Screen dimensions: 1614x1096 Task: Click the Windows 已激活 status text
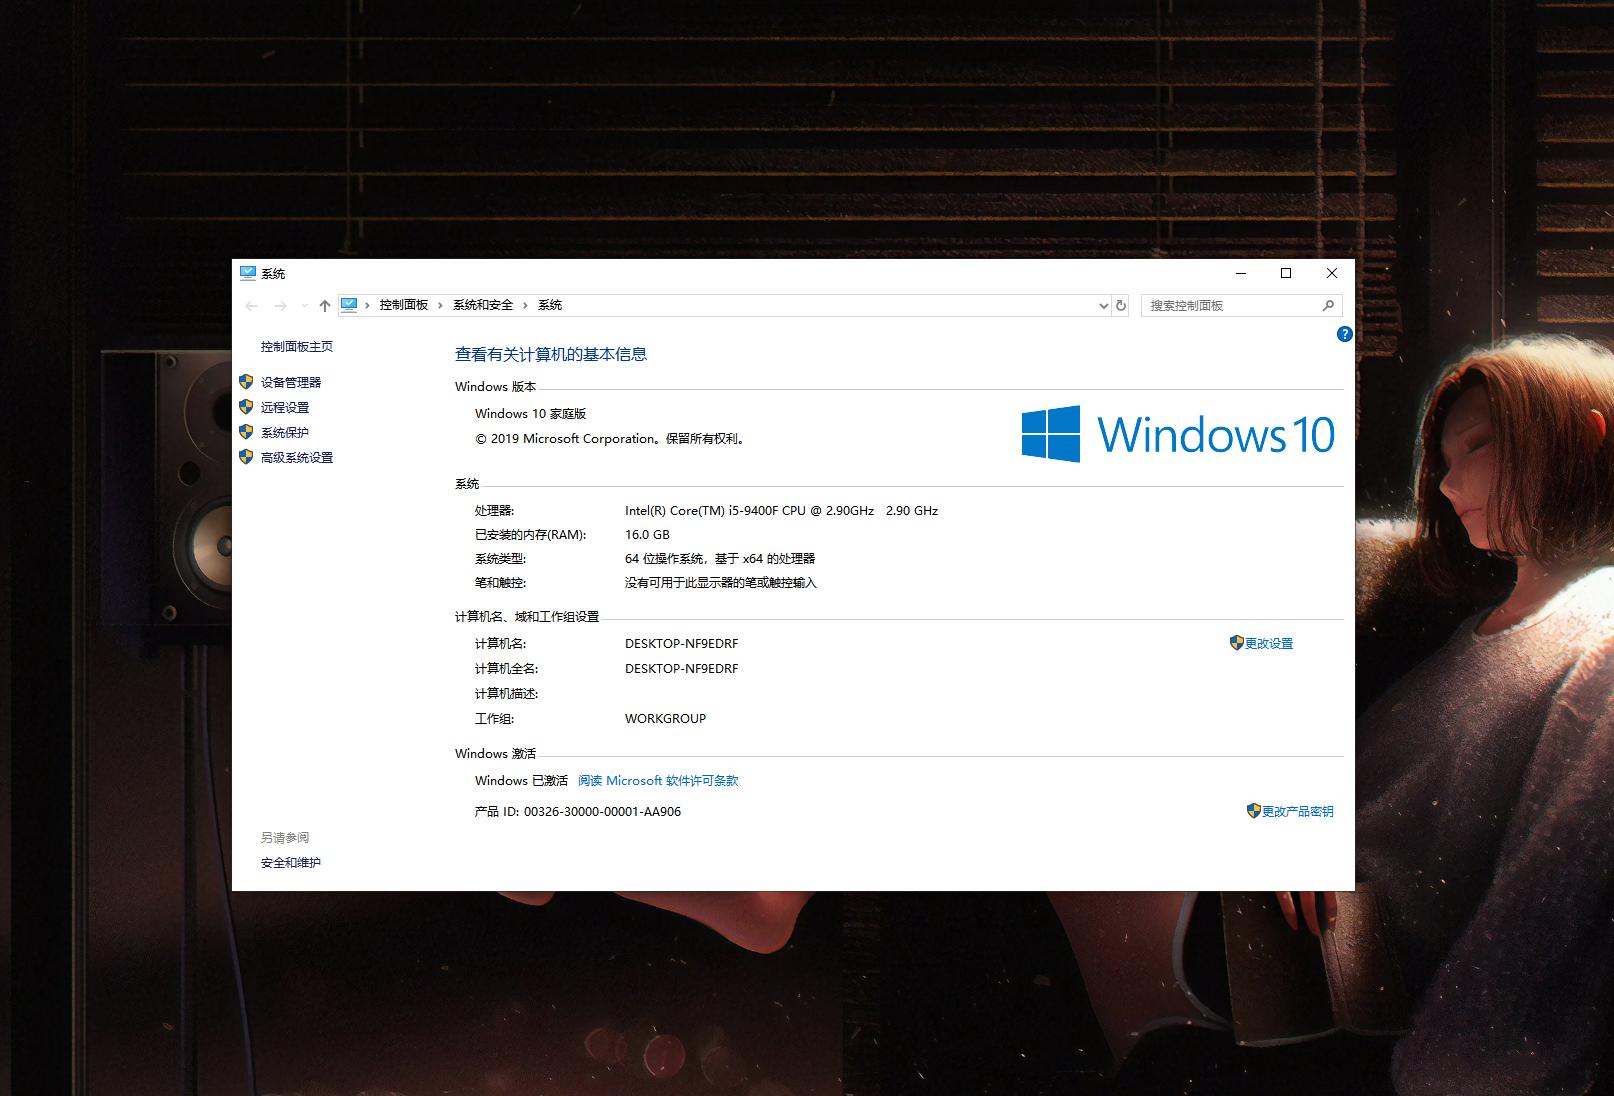point(521,781)
